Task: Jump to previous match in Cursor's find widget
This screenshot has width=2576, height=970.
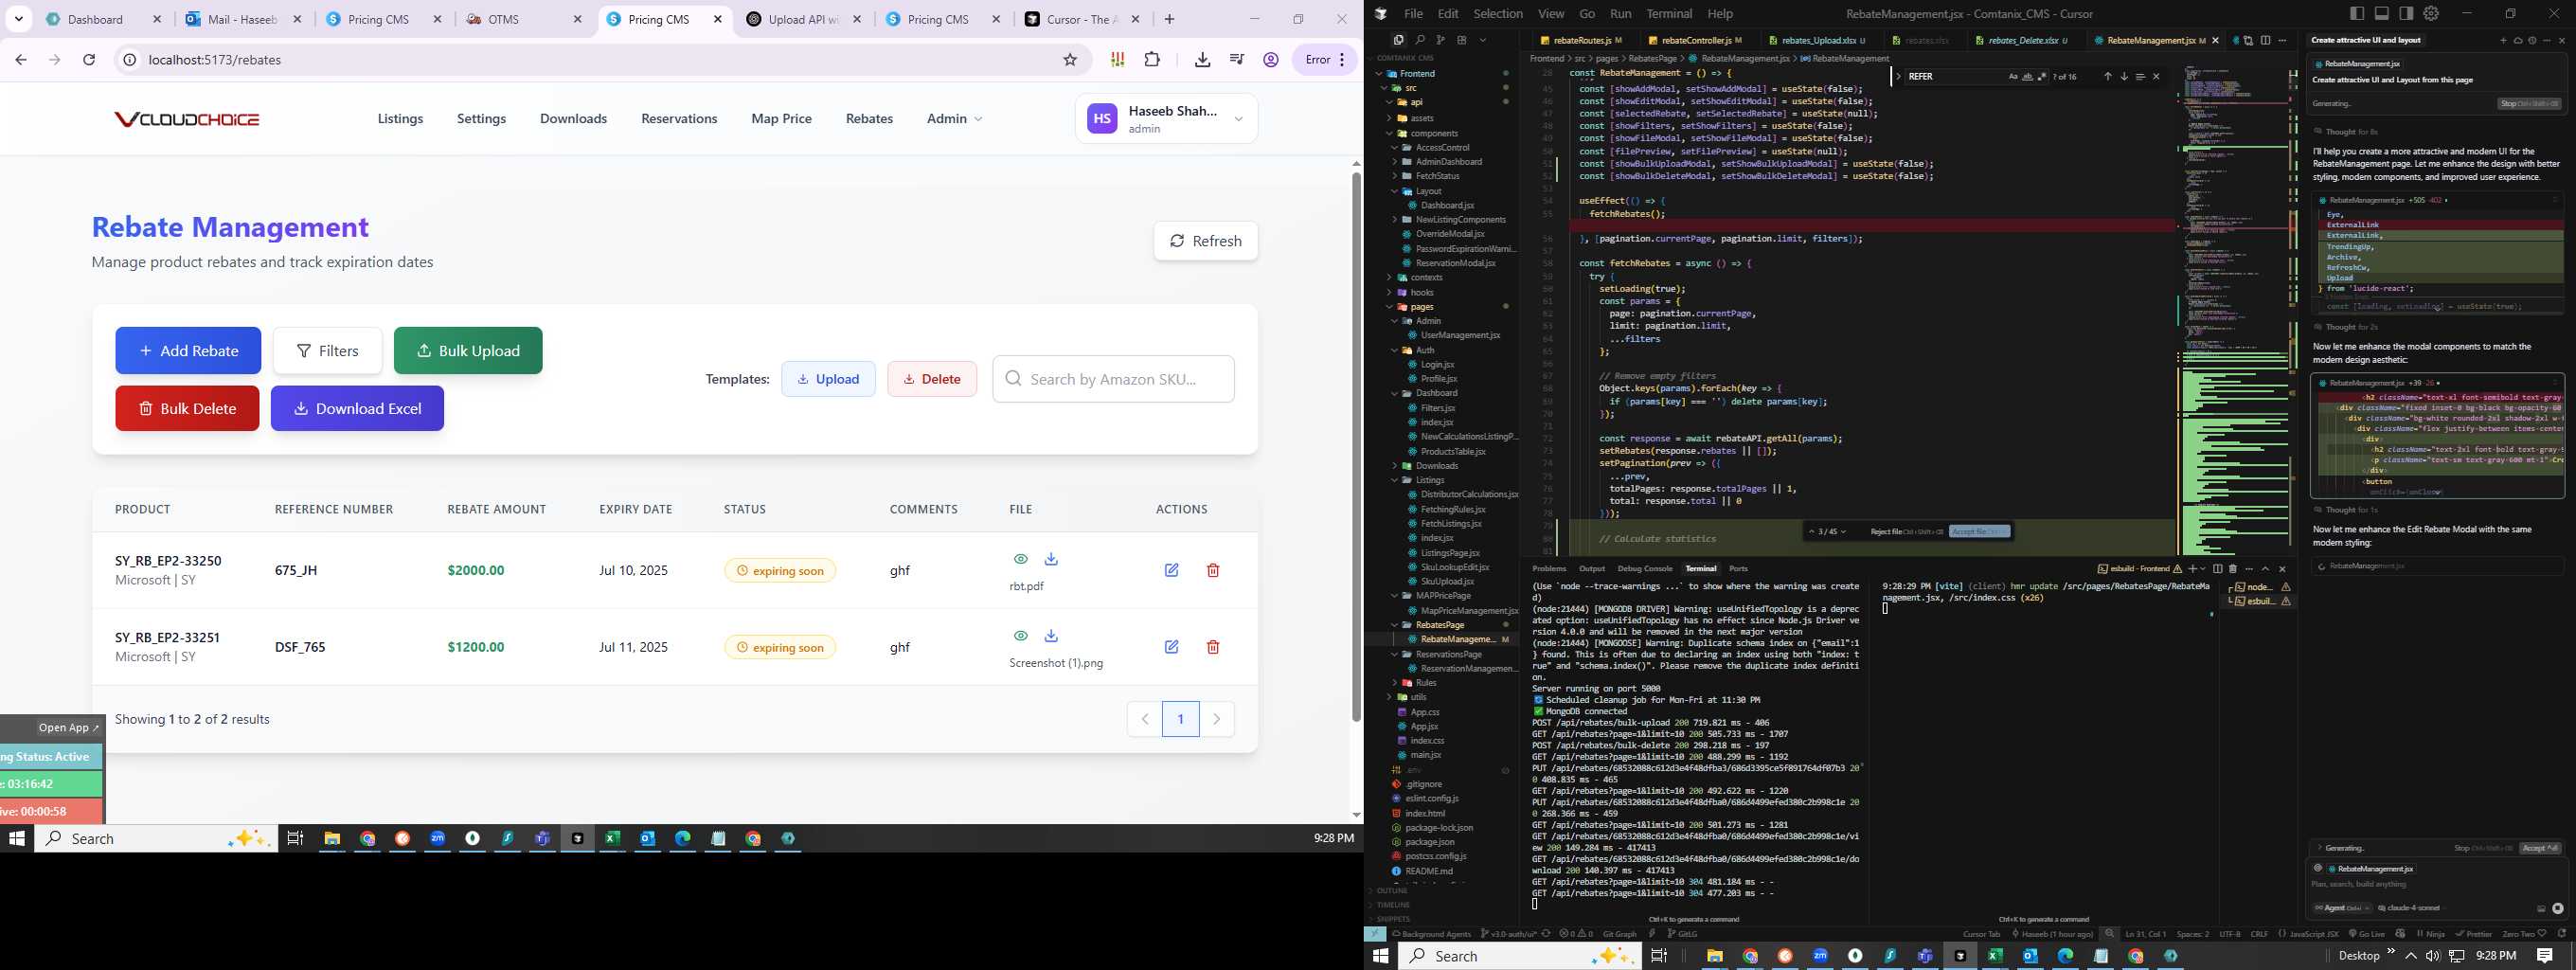Action: [x=2108, y=76]
